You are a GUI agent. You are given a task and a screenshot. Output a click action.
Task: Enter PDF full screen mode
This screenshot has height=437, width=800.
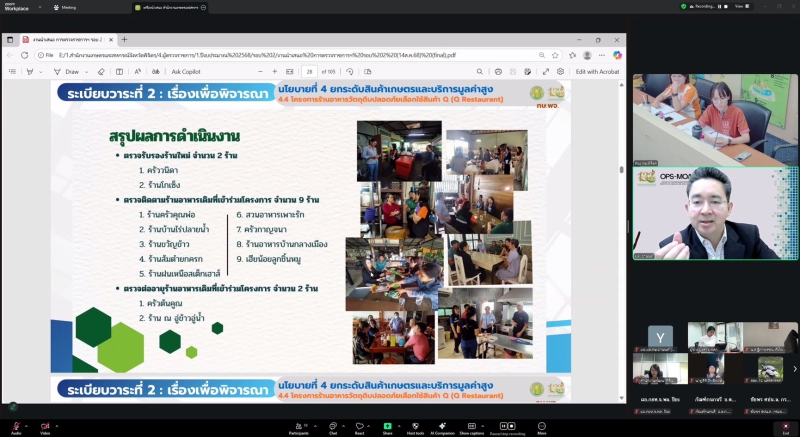pos(545,72)
